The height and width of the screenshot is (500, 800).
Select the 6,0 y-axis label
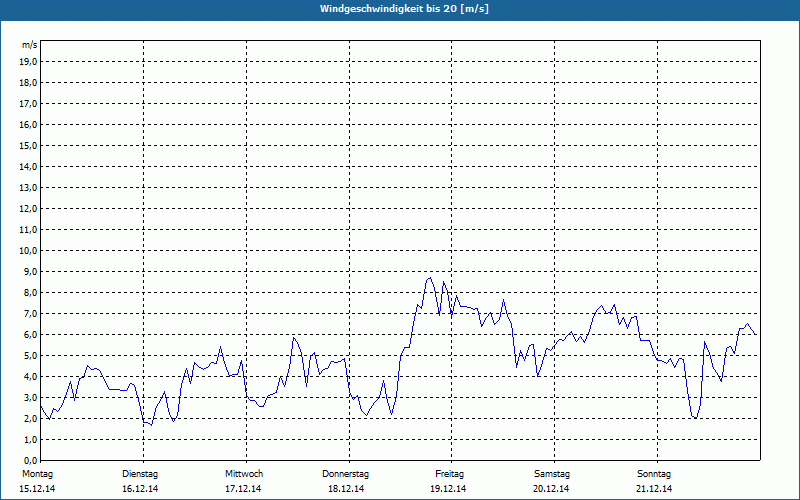[30, 335]
